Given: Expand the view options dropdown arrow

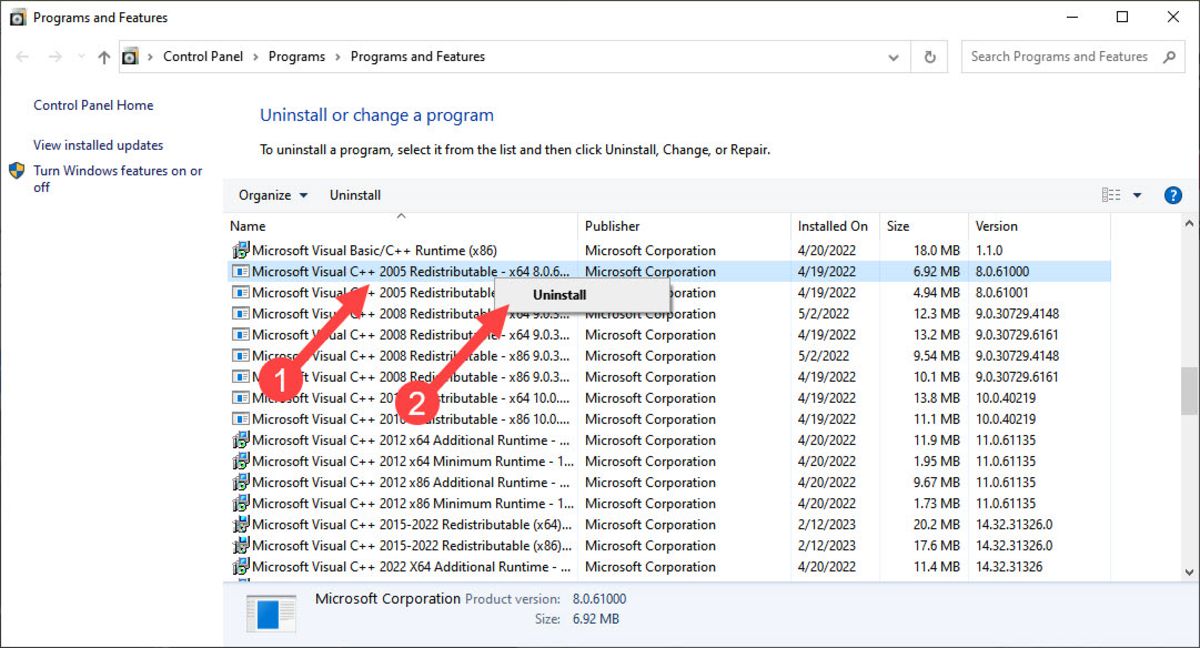Looking at the screenshot, I should 1137,195.
